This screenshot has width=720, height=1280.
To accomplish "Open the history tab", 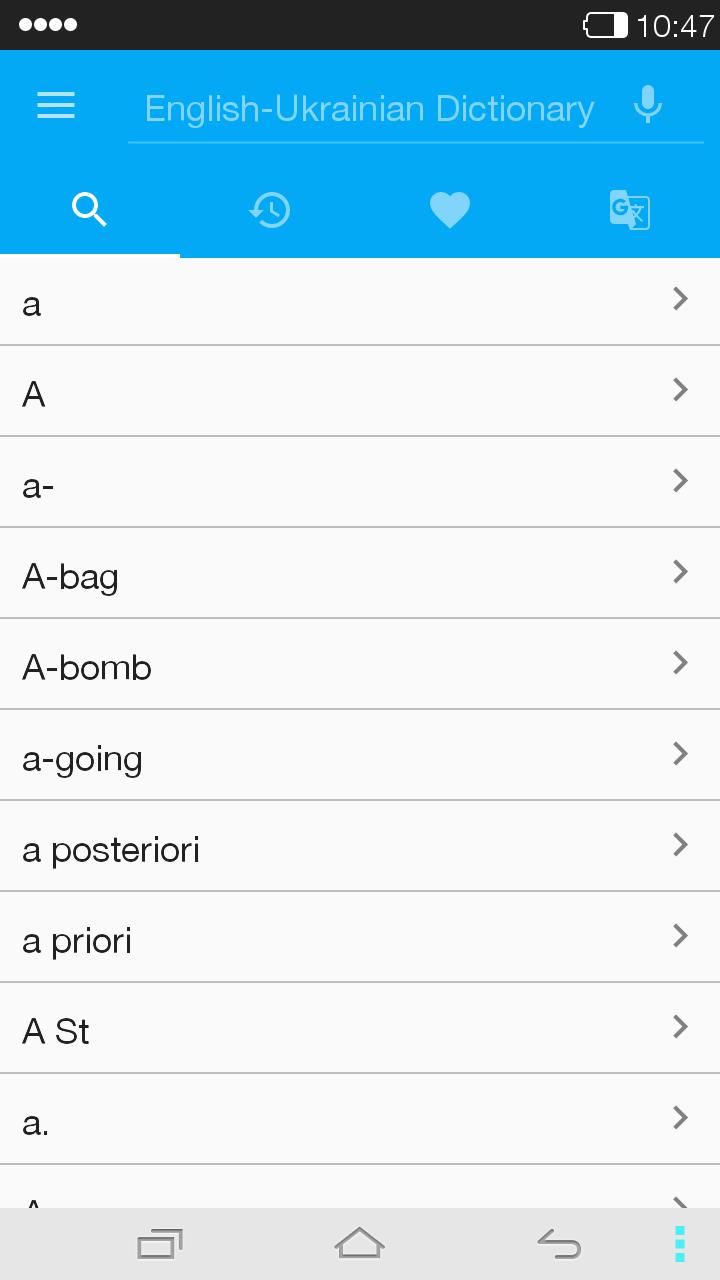I will tap(270, 210).
